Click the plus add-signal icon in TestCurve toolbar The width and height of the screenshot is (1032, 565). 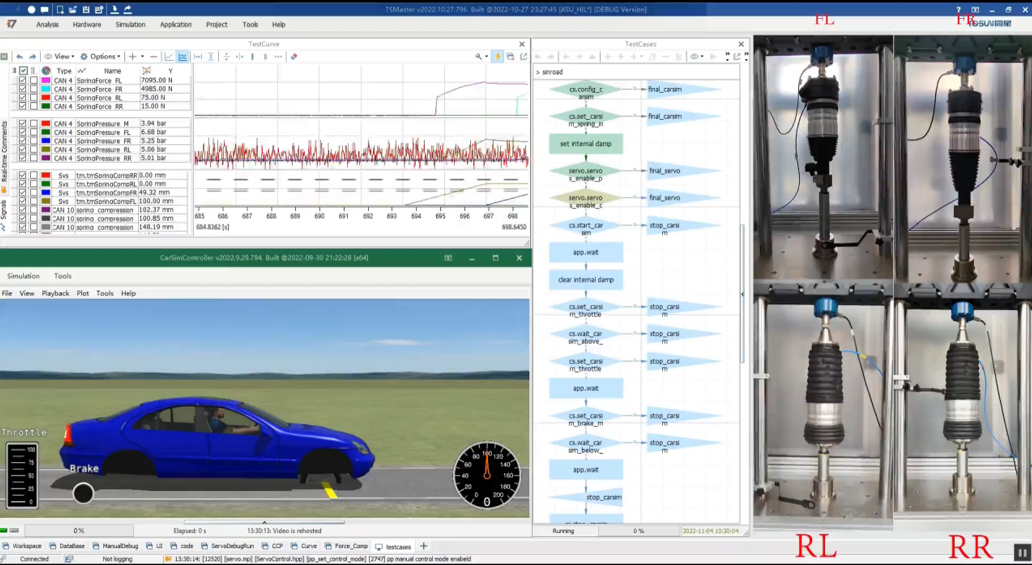pyautogui.click(x=131, y=57)
